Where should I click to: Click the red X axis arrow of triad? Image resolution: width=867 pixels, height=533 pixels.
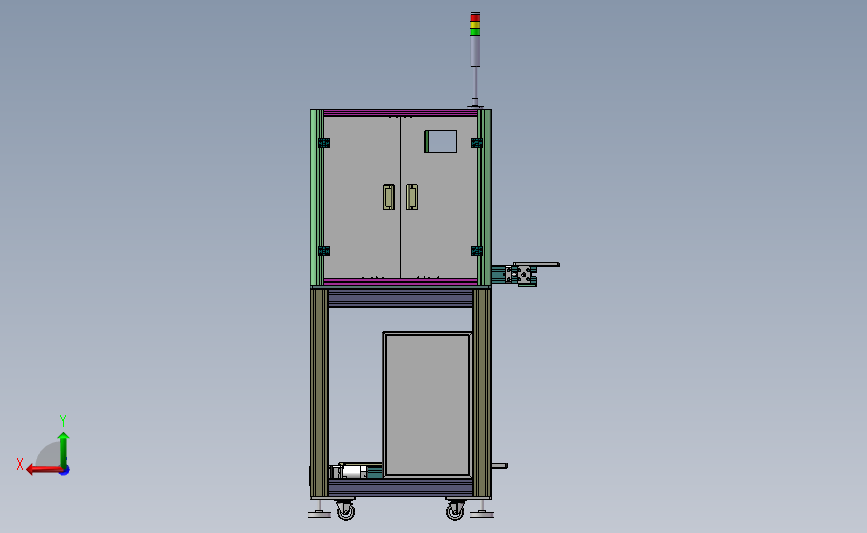pyautogui.click(x=43, y=470)
